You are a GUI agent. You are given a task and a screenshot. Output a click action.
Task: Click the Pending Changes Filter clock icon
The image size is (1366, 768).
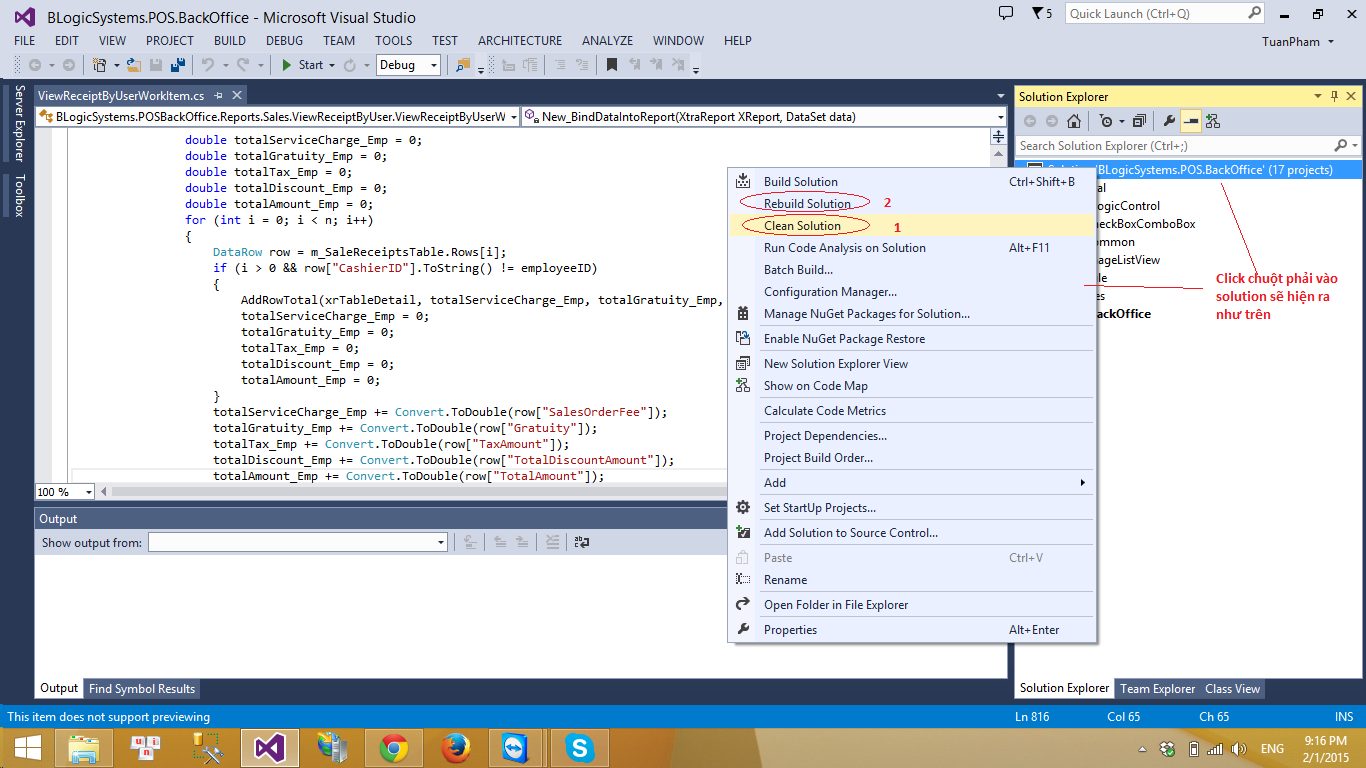click(x=1106, y=121)
